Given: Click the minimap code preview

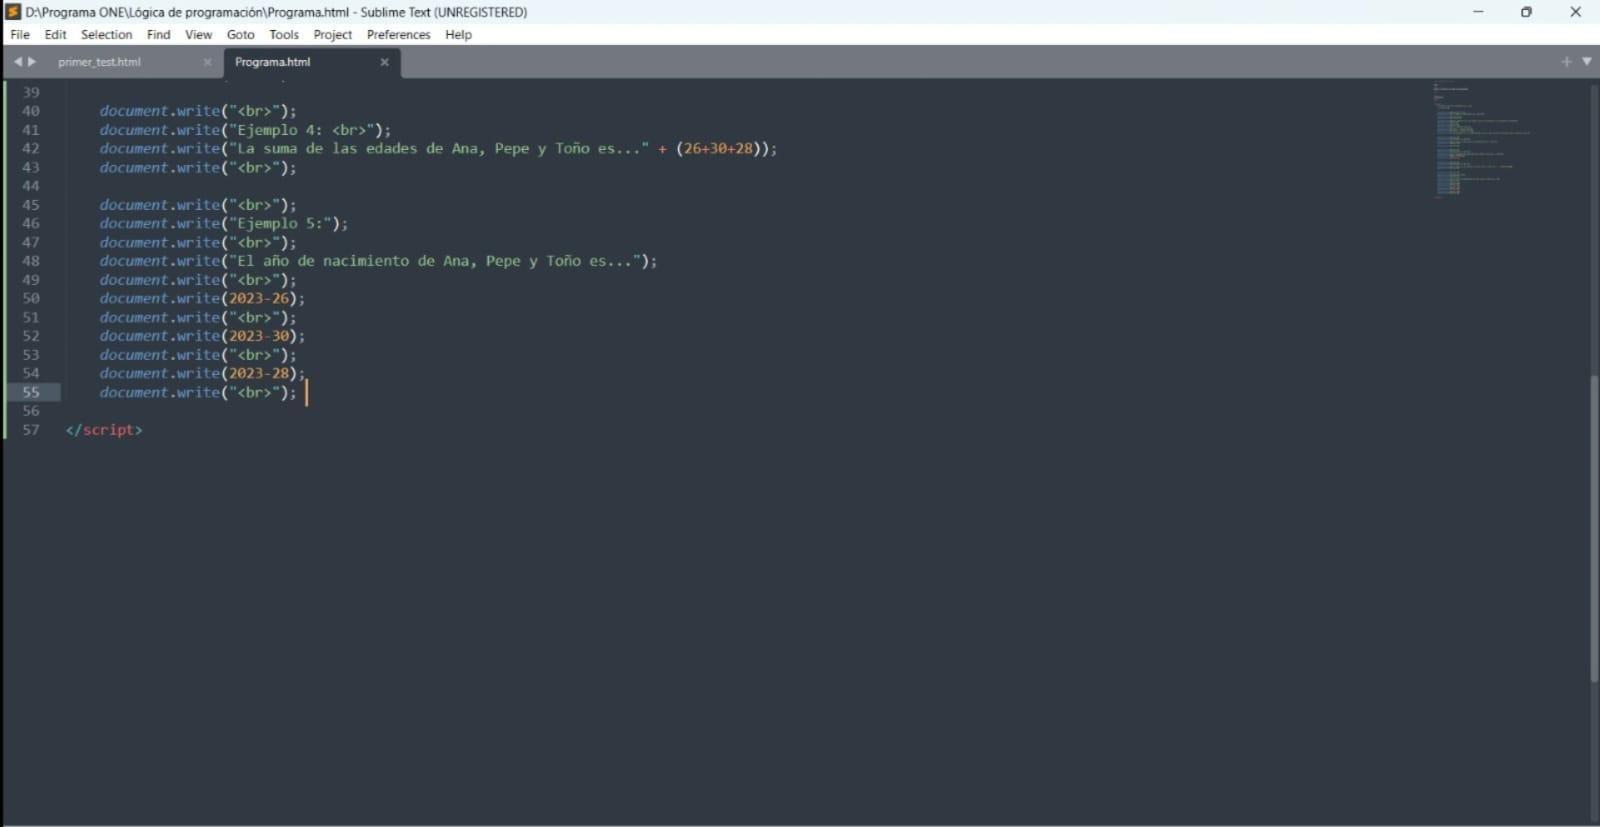Looking at the screenshot, I should pos(1482,138).
